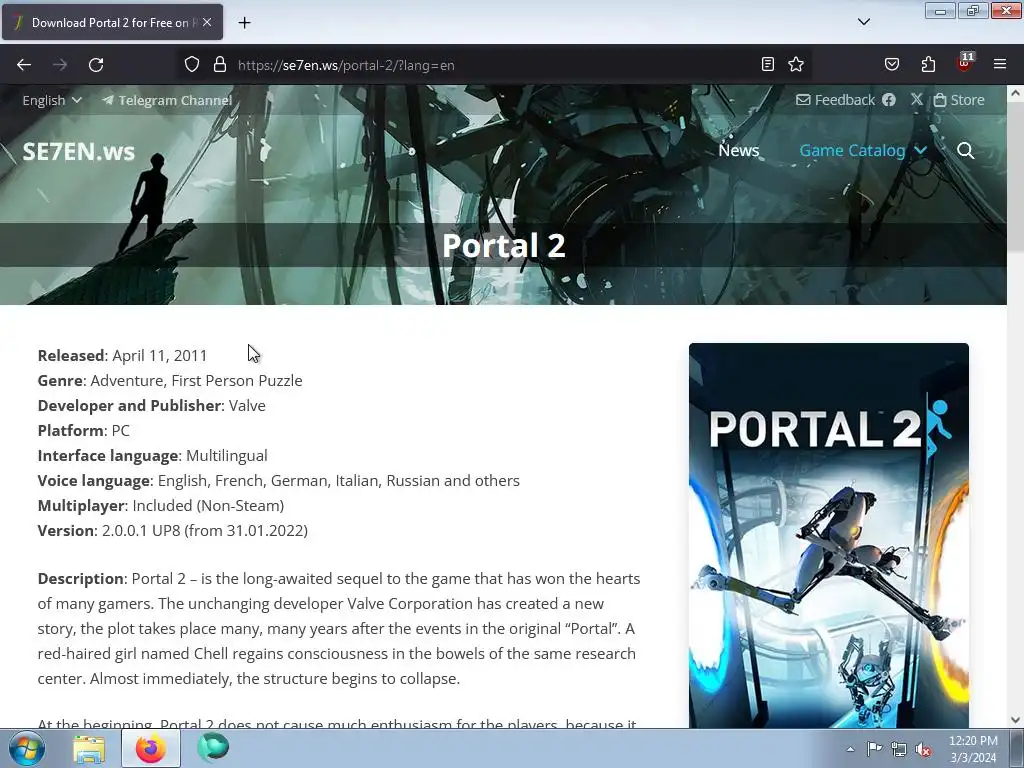
Task: Open the clock showing 12:20 PM
Action: [x=973, y=748]
